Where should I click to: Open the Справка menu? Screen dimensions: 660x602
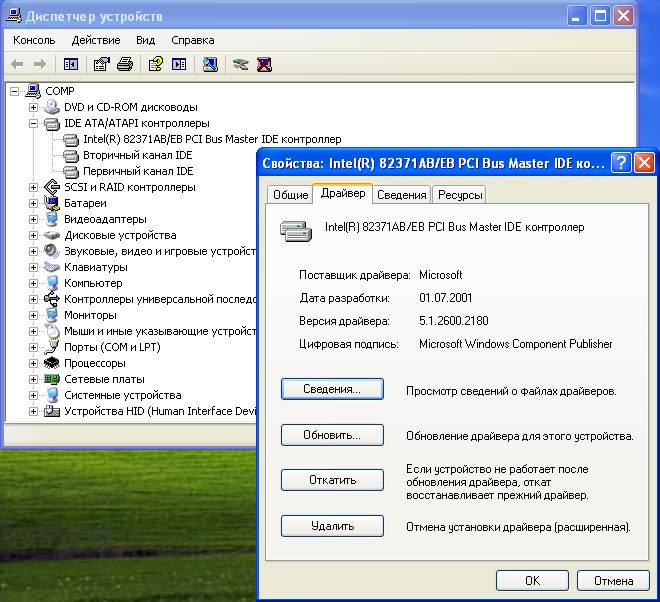[x=192, y=40]
